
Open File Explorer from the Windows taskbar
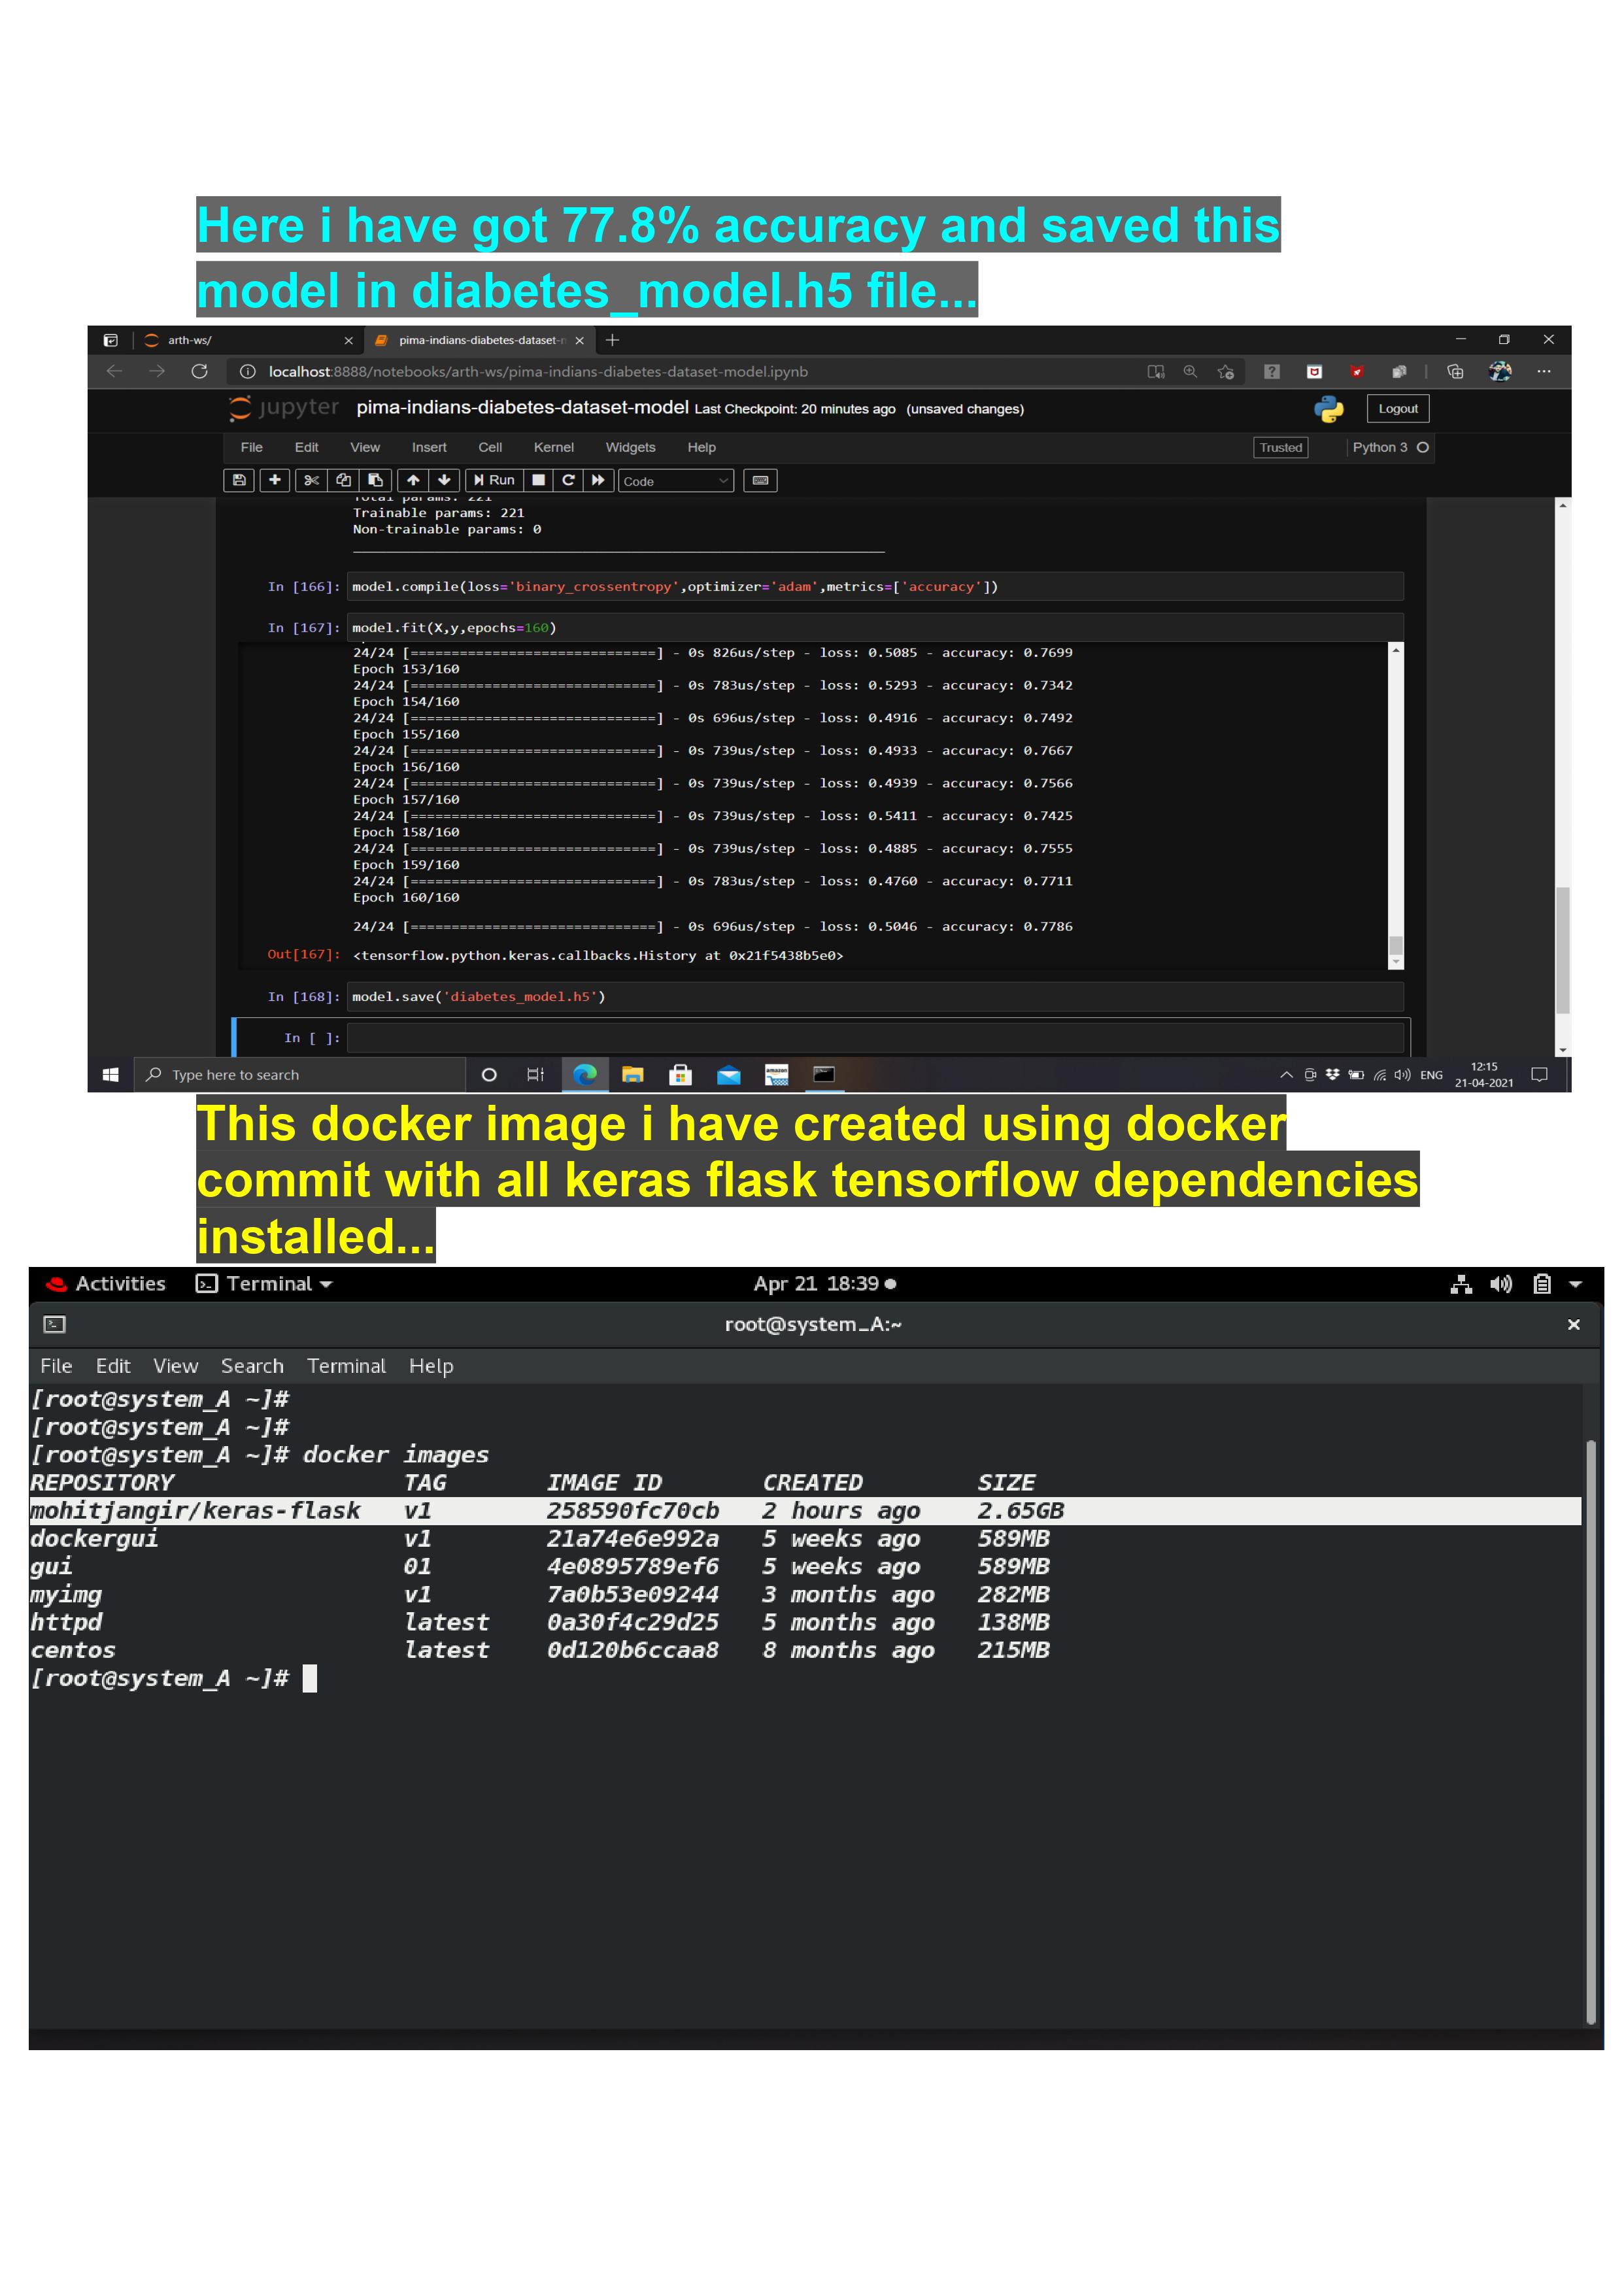coord(632,1074)
